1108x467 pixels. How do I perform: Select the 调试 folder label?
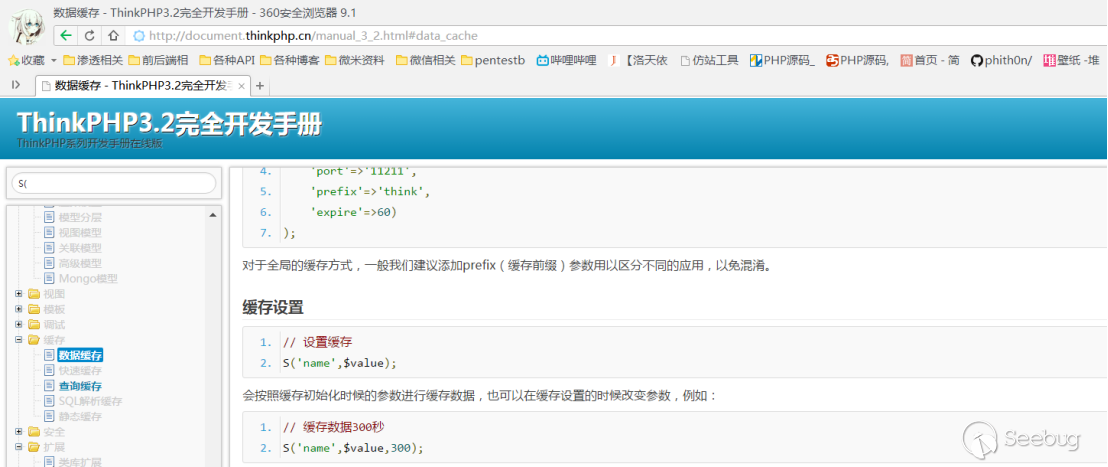[x=54, y=325]
